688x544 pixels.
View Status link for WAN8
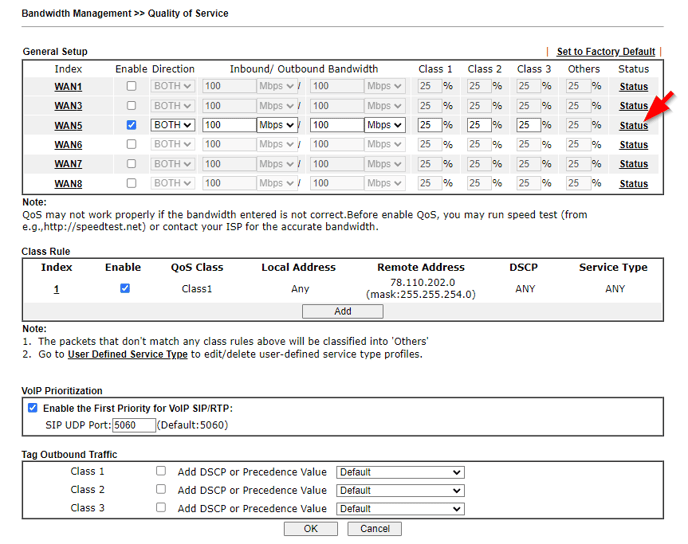(634, 184)
